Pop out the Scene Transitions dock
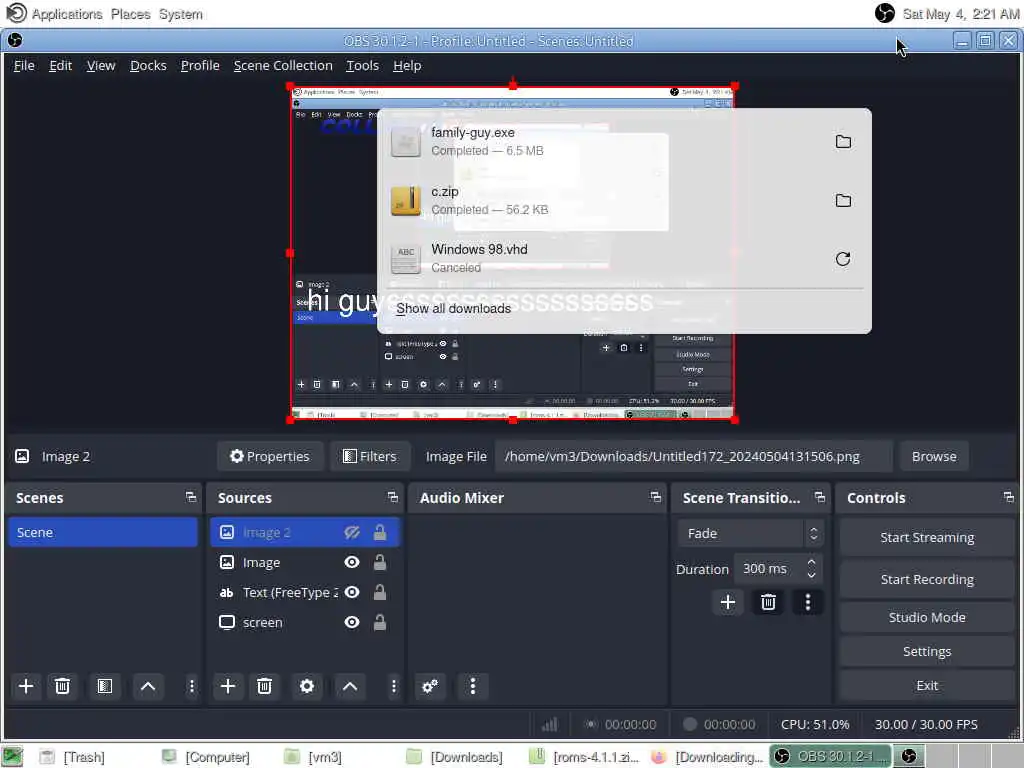Image resolution: width=1024 pixels, height=768 pixels. click(x=820, y=498)
